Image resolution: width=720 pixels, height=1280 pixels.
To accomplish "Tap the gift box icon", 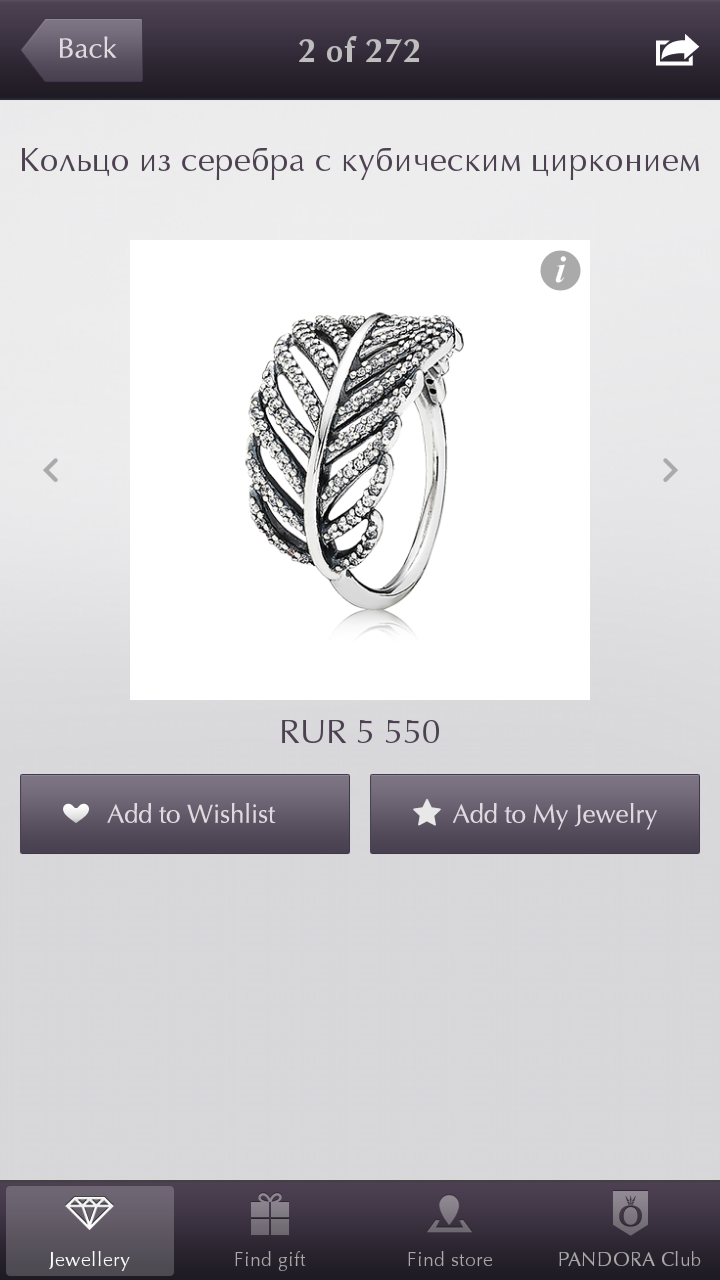I will [270, 1214].
